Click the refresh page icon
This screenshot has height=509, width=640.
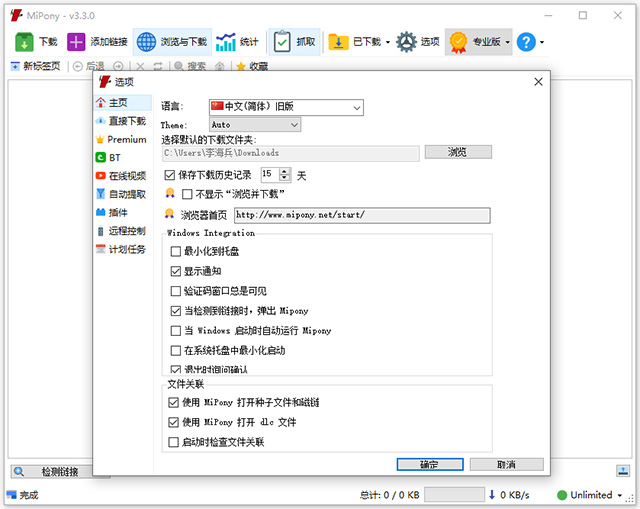pyautogui.click(x=158, y=66)
